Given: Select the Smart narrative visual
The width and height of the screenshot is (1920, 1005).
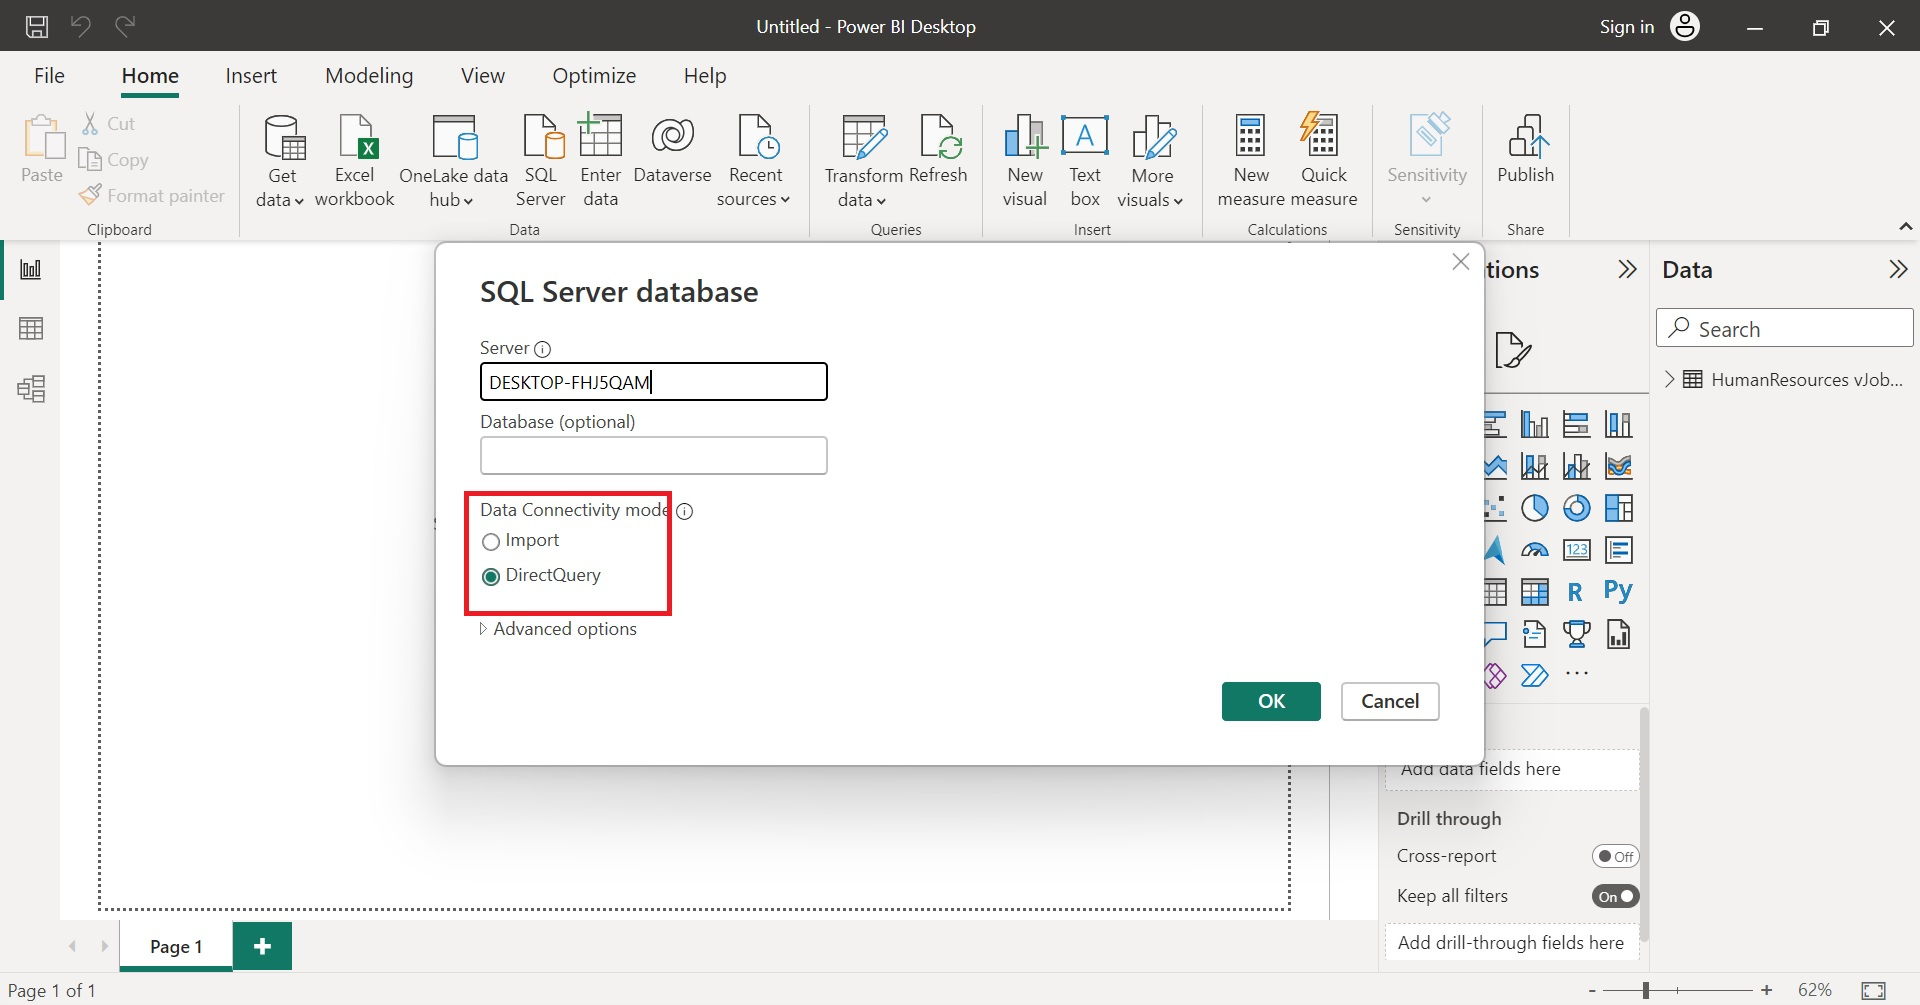Looking at the screenshot, I should (x=1535, y=634).
